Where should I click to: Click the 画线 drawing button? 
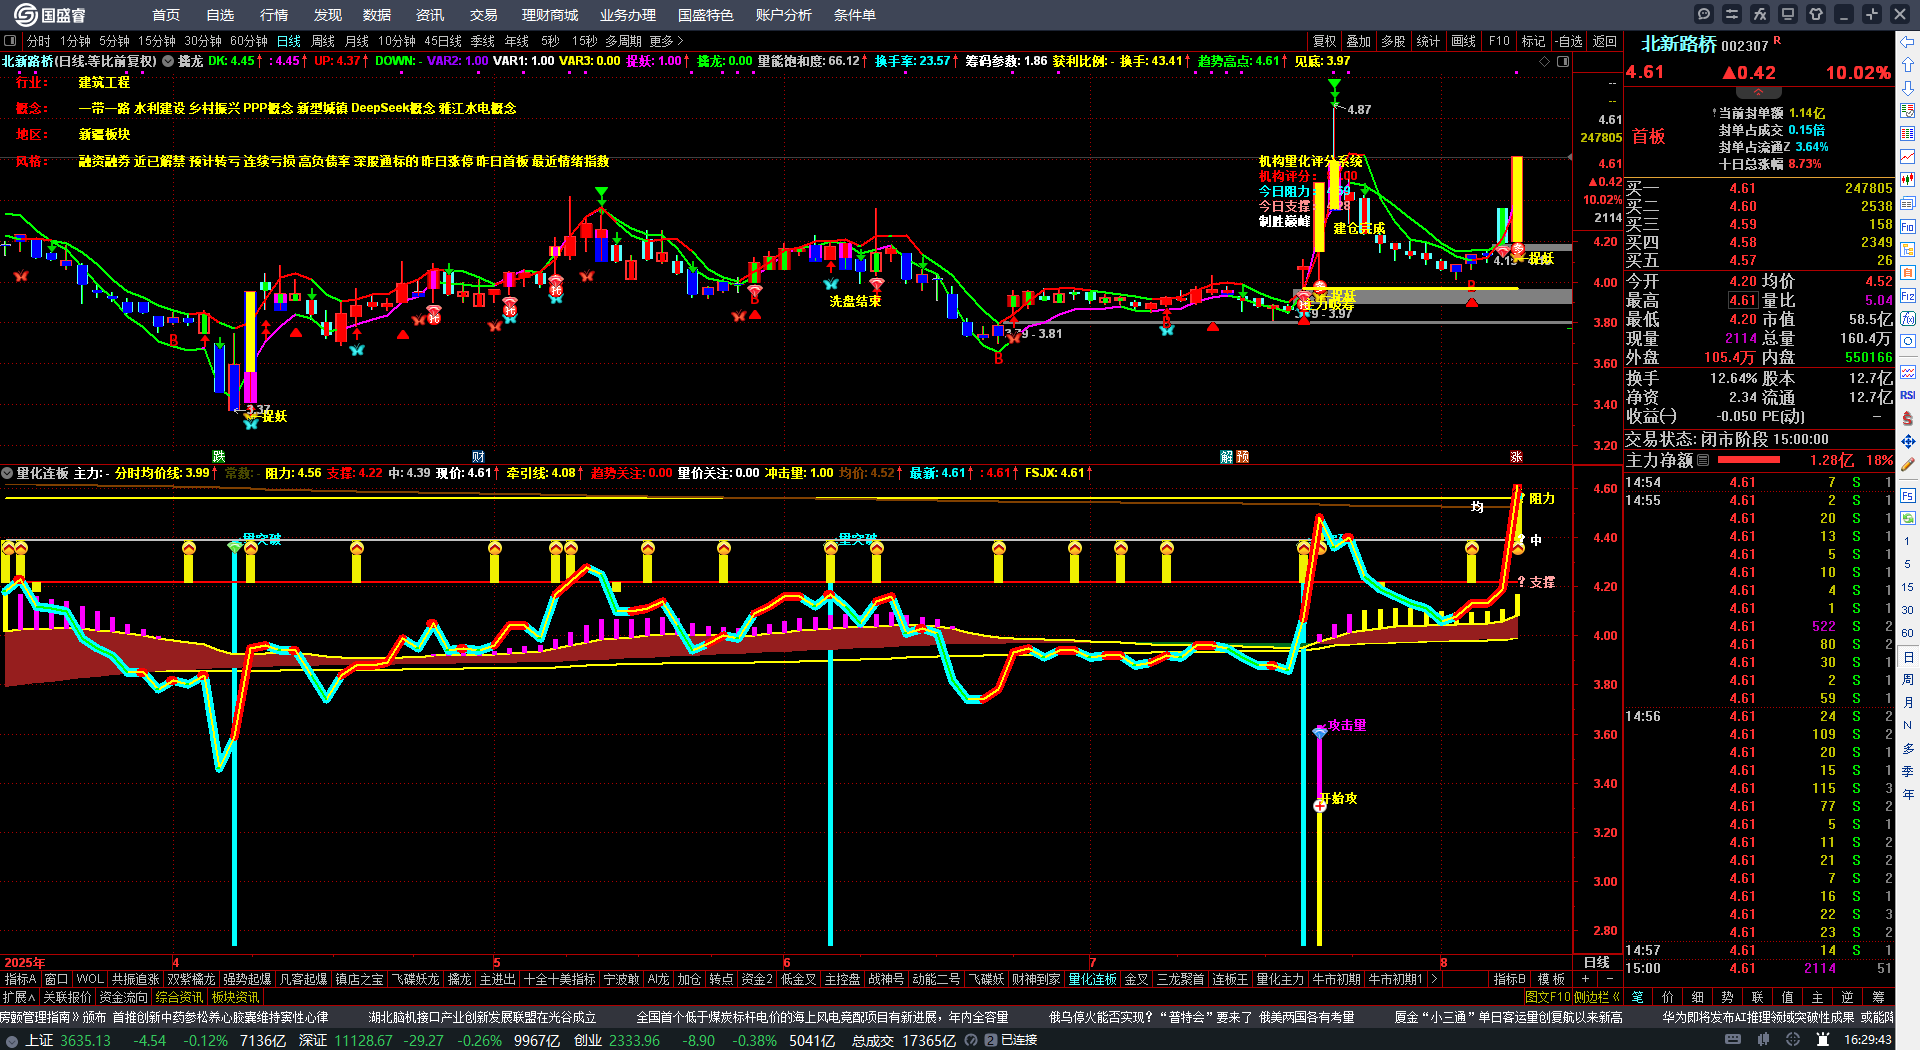pyautogui.click(x=1464, y=41)
